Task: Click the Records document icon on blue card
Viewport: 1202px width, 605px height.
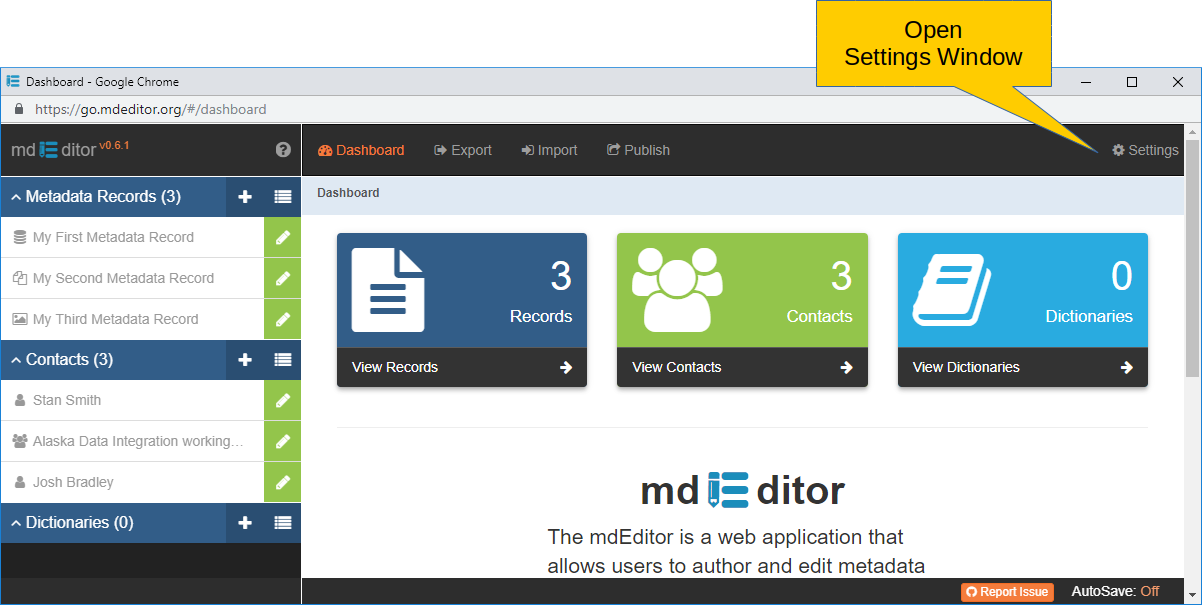Action: 388,290
